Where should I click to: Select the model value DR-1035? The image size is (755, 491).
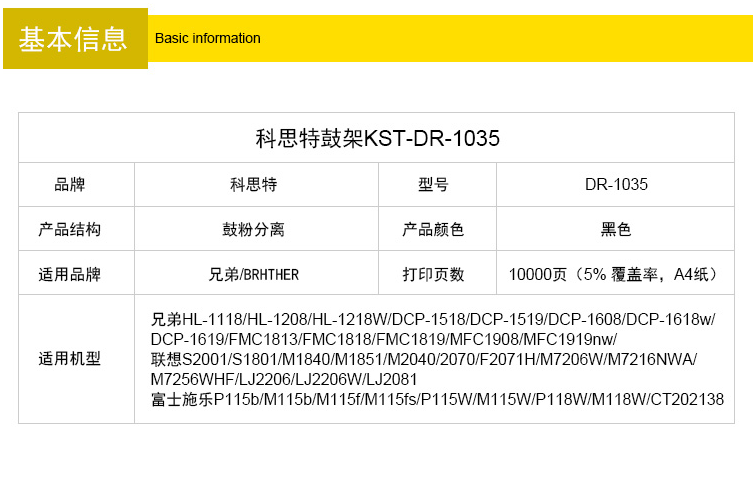point(616,184)
